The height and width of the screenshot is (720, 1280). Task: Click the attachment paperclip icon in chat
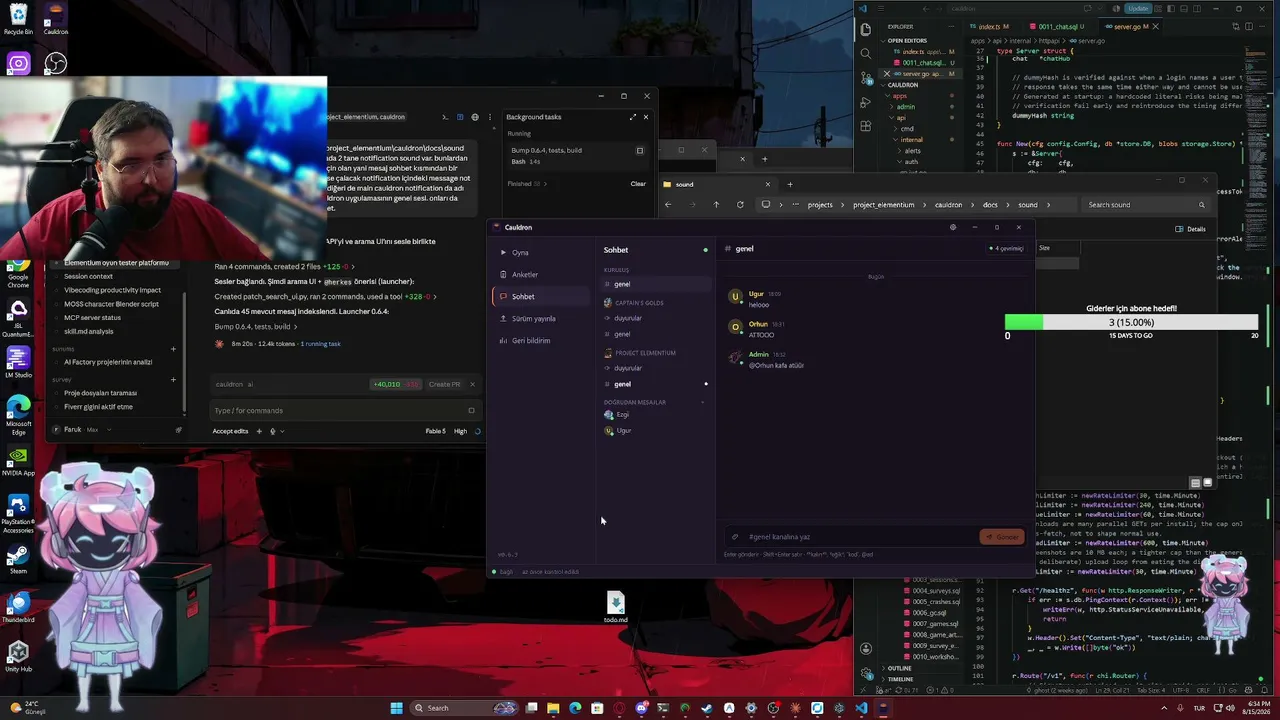pos(735,537)
